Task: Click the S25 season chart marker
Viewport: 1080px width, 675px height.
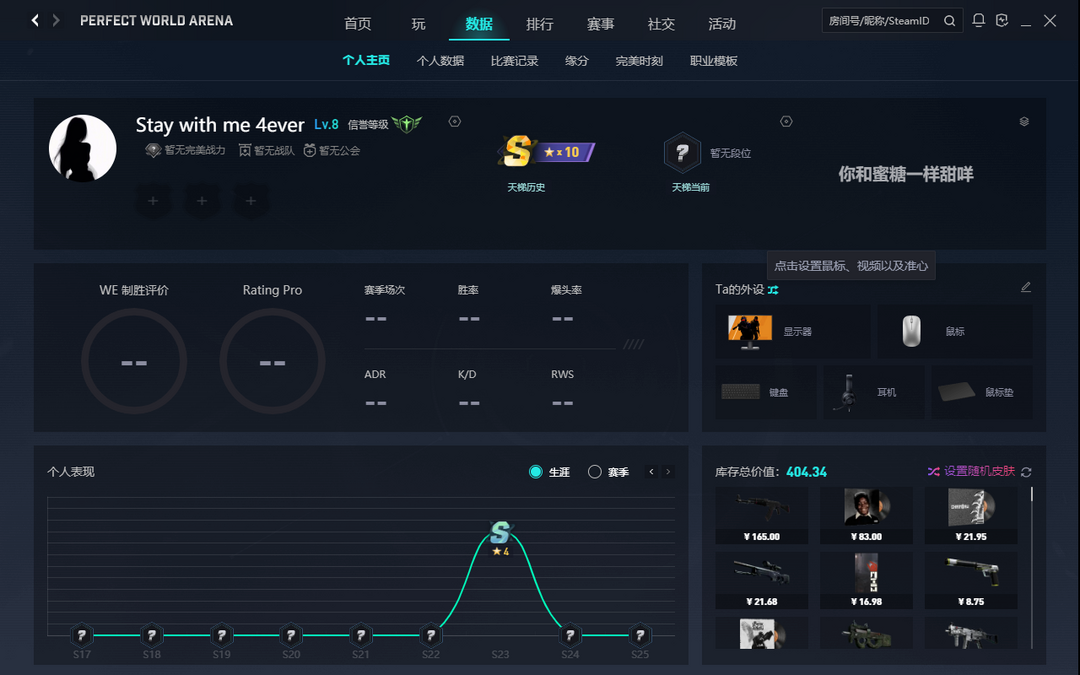Action: (x=640, y=635)
